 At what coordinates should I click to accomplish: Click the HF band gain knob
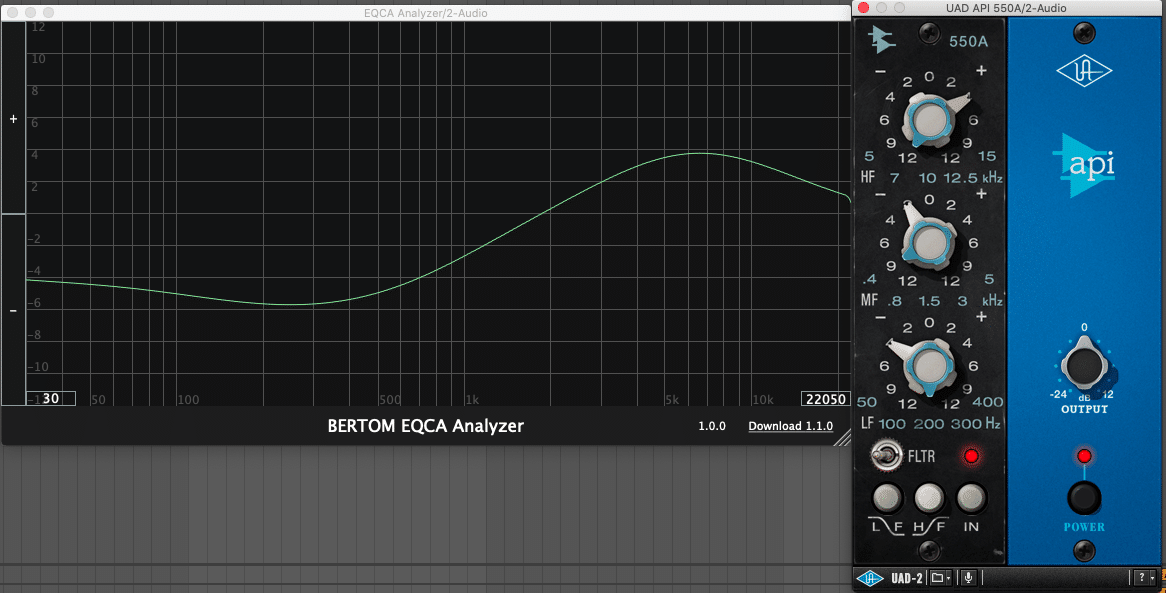(x=928, y=121)
